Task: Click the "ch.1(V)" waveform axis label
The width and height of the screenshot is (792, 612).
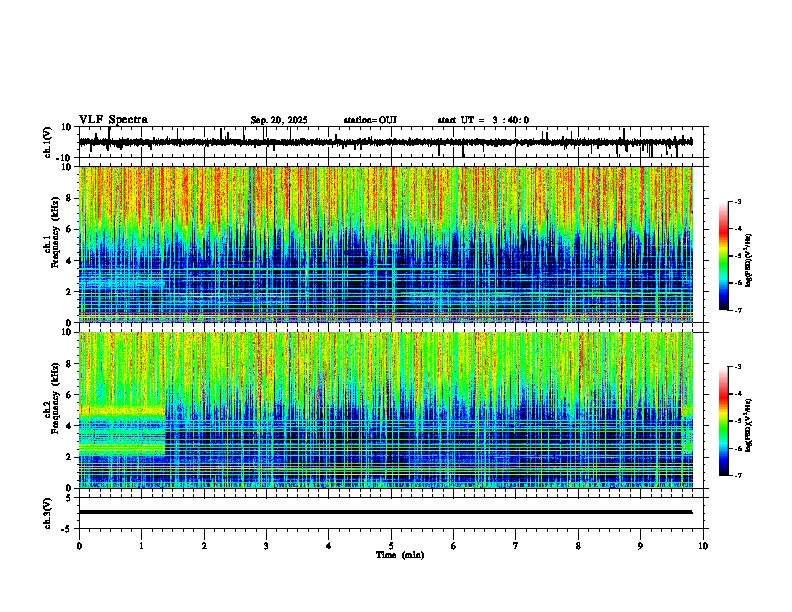Action: click(48, 142)
